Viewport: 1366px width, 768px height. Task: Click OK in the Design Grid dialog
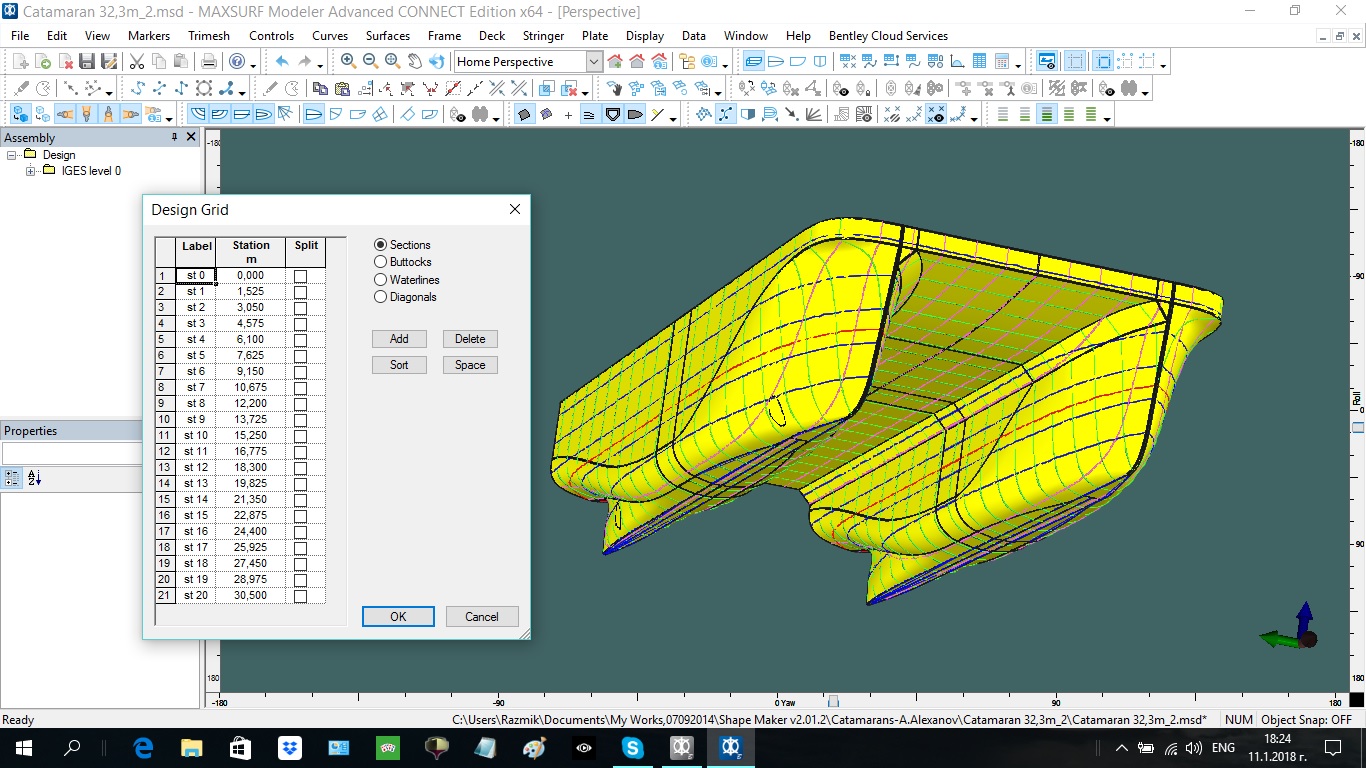pos(398,617)
